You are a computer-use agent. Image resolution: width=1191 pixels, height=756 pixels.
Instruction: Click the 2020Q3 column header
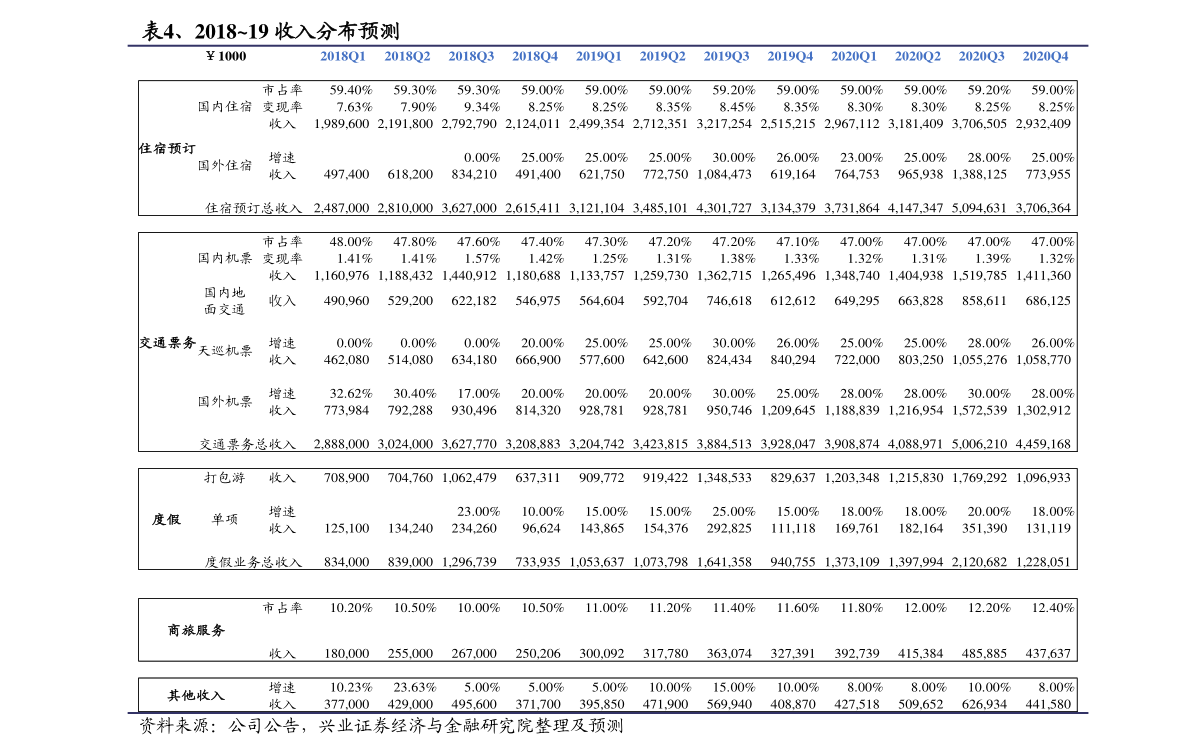[981, 57]
